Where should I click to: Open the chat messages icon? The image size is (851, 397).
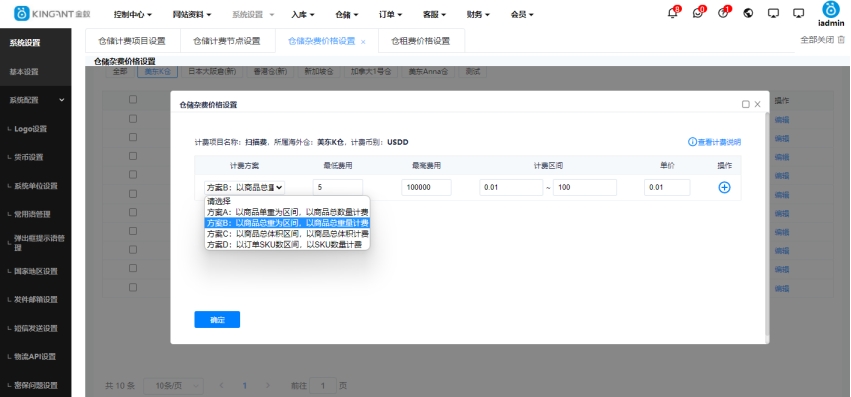pos(697,13)
